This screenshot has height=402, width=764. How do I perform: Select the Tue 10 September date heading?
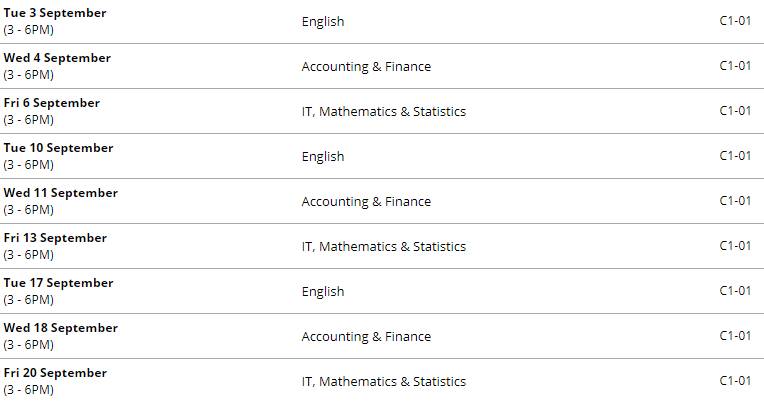click(x=58, y=148)
